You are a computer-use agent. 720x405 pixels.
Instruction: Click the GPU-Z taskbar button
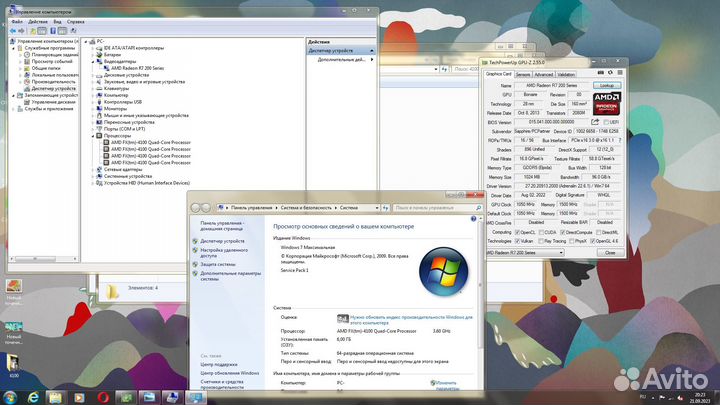tap(126, 398)
